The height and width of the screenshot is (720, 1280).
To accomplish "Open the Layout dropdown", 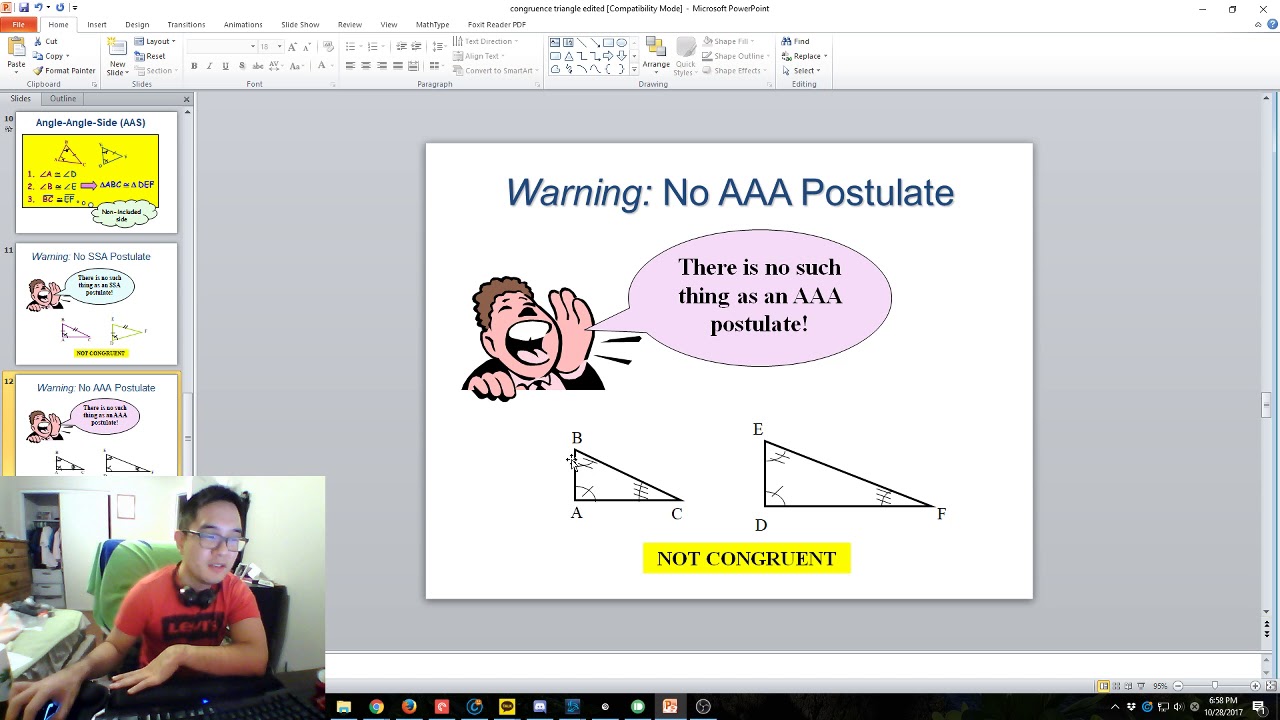I will tap(155, 42).
